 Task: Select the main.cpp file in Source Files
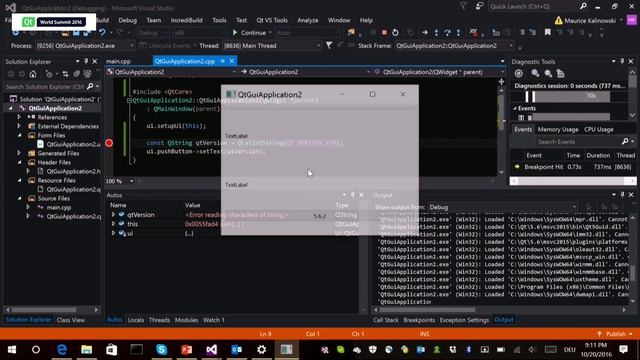58,207
